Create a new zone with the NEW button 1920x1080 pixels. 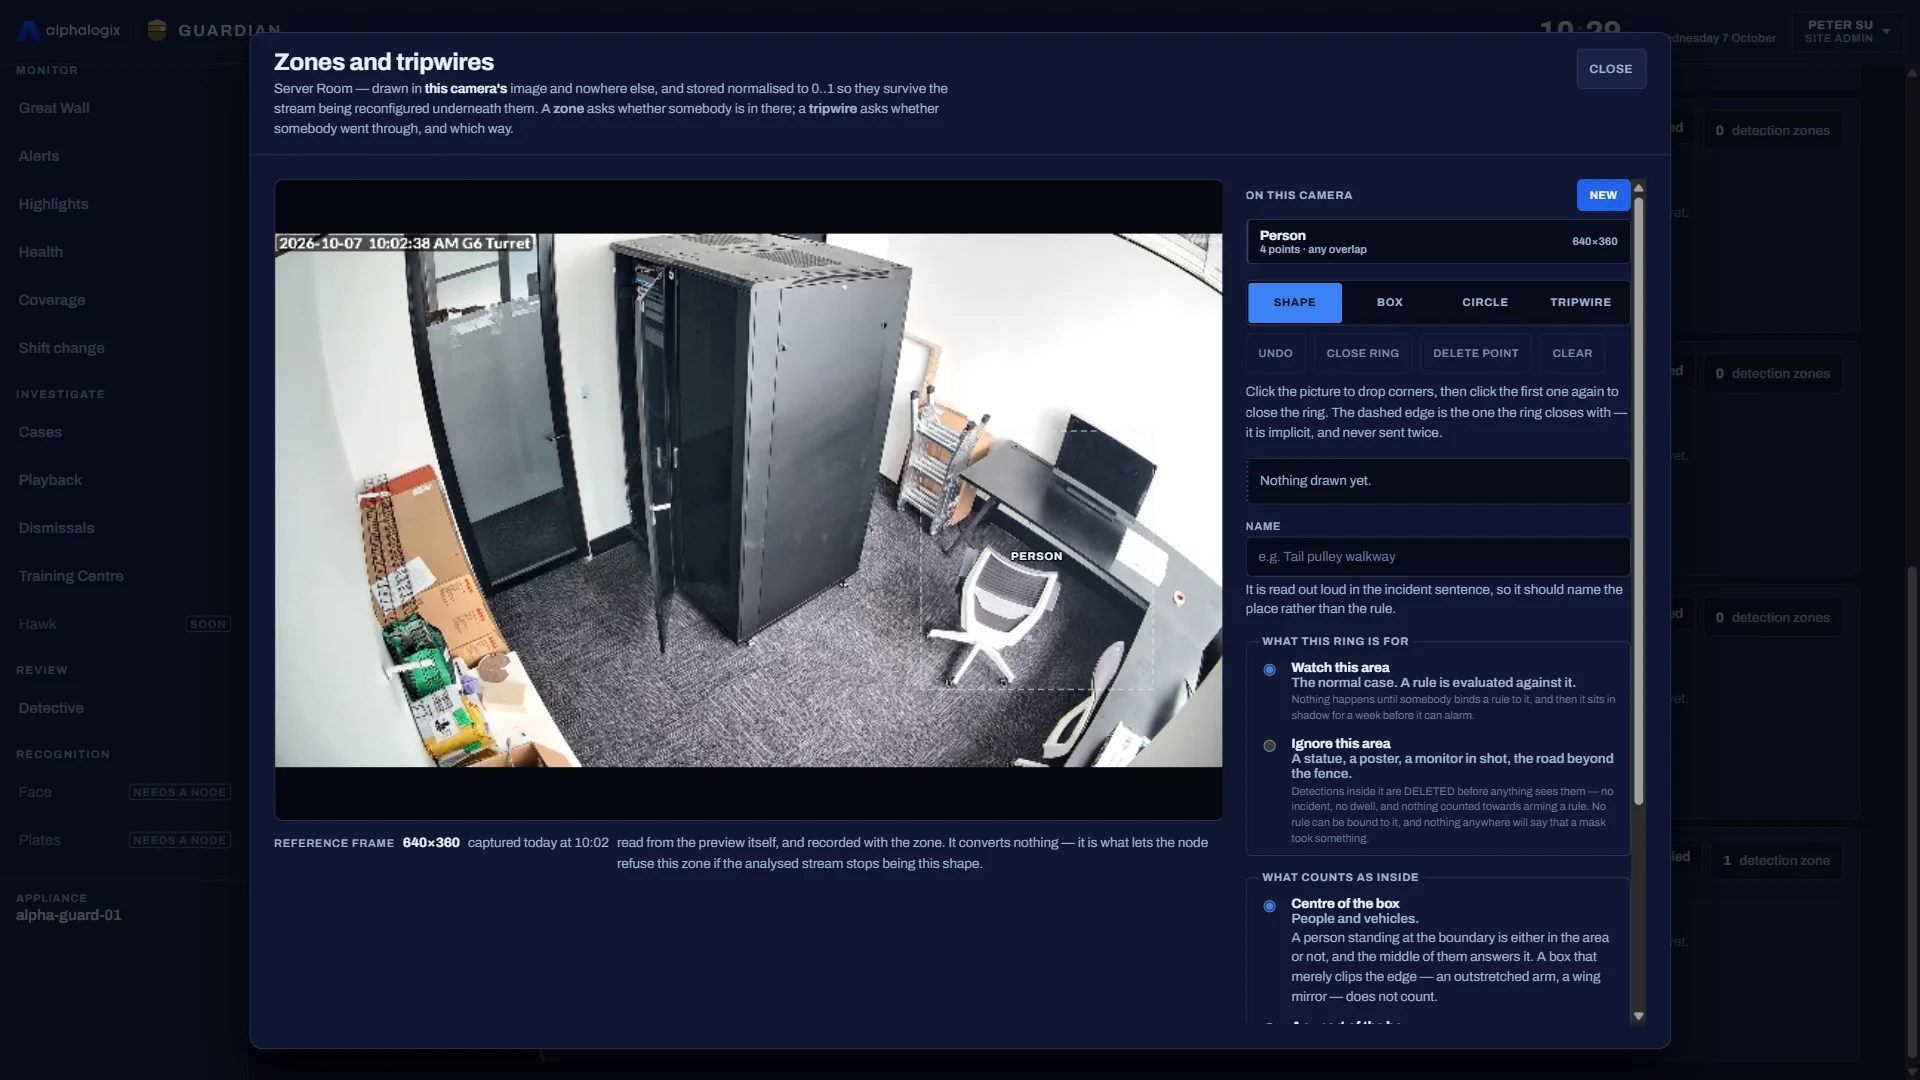pos(1603,195)
